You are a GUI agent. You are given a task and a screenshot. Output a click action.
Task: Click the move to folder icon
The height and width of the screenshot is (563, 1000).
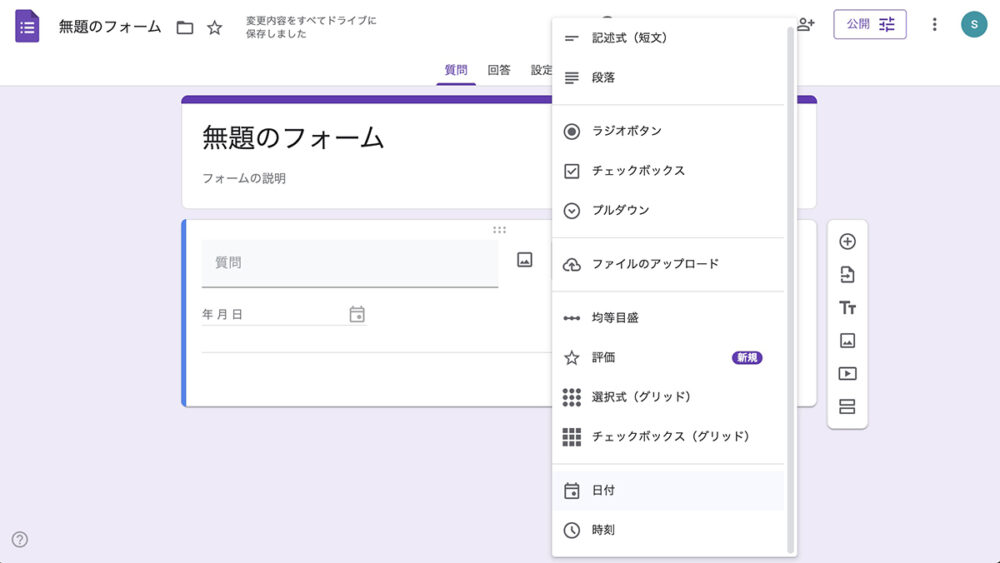click(185, 27)
